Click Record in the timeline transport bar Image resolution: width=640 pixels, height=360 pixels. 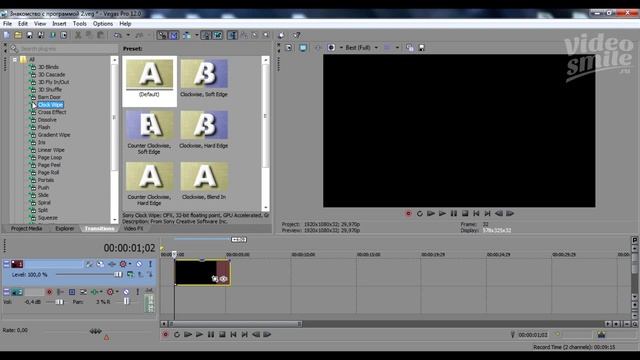pyautogui.click(x=165, y=335)
